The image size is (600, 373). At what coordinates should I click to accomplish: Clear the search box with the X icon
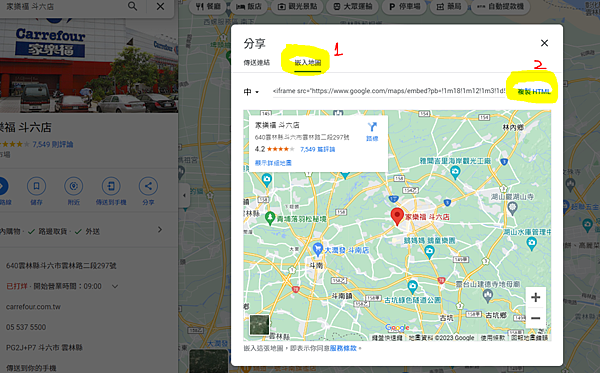160,7
